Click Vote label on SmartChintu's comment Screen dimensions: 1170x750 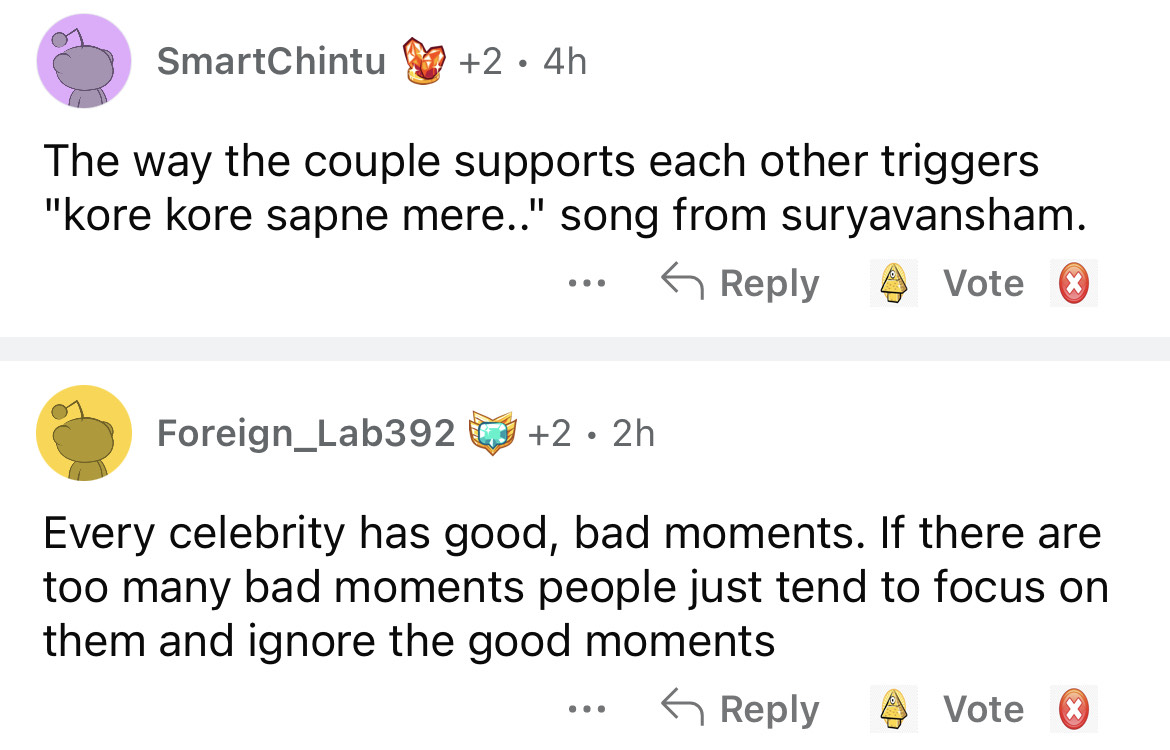[x=984, y=284]
